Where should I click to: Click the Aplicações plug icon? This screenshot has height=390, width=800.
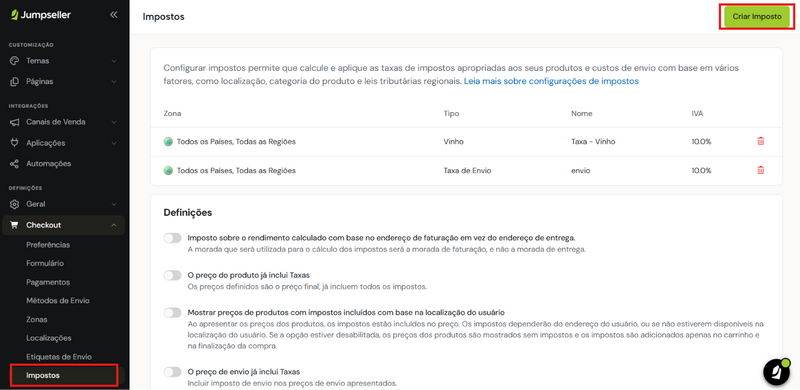14,143
